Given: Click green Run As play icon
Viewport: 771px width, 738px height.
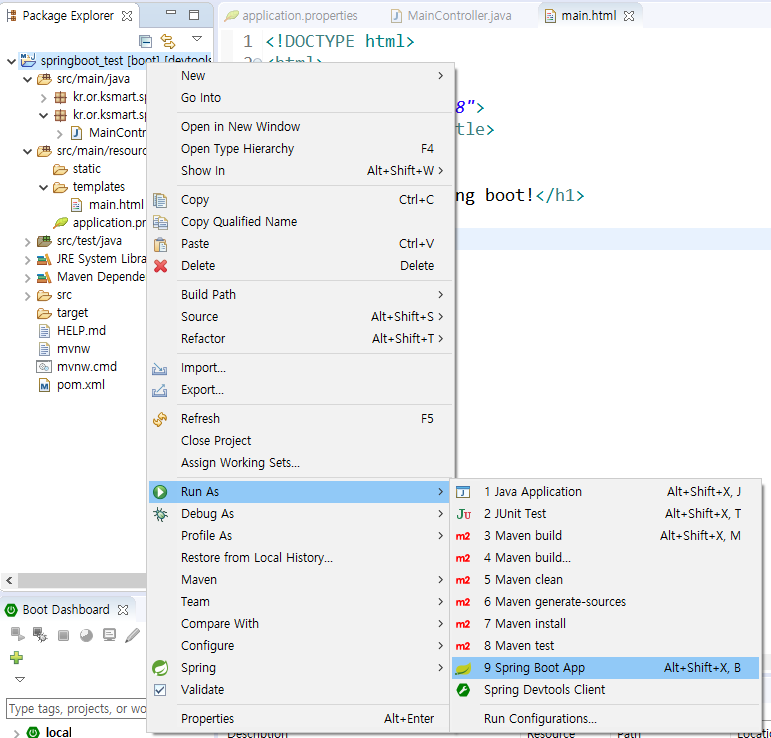Looking at the screenshot, I should [x=160, y=492].
